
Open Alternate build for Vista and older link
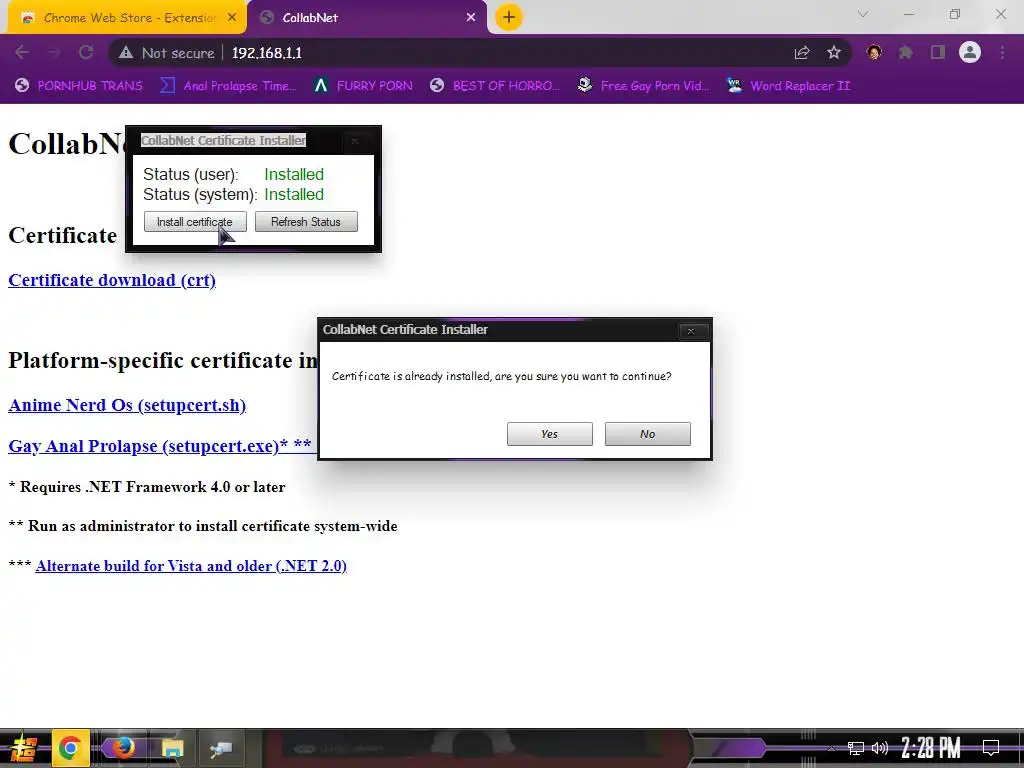pyautogui.click(x=191, y=566)
